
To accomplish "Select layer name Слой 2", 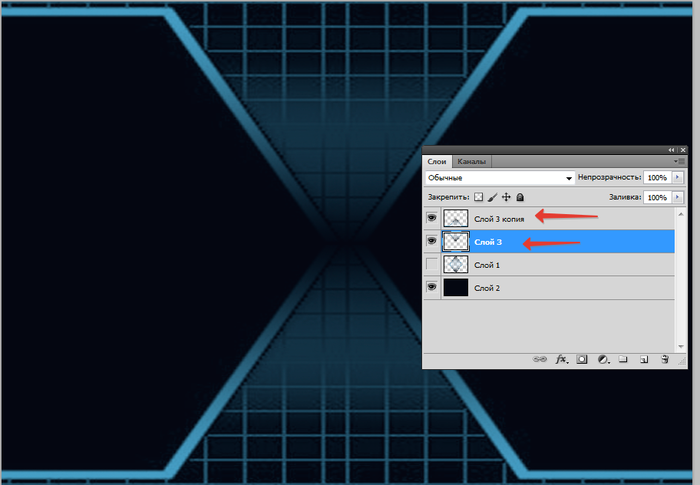I will [x=487, y=288].
